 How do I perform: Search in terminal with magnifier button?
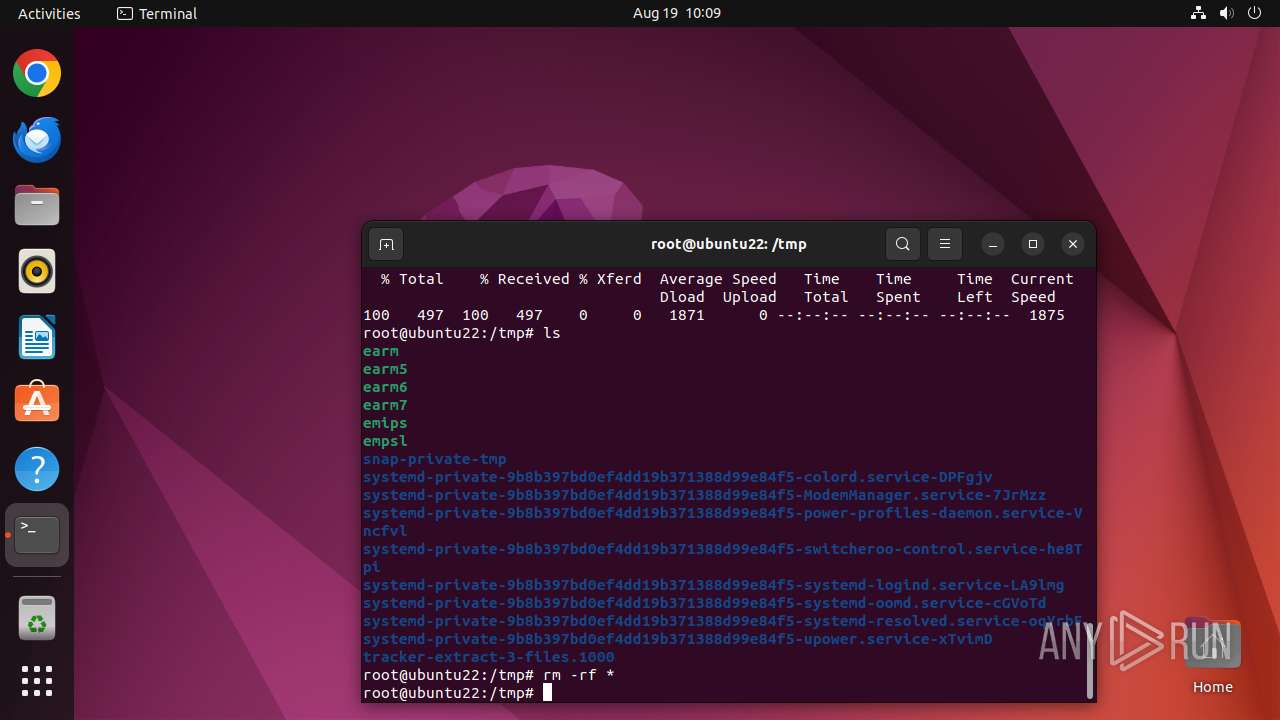pos(902,244)
